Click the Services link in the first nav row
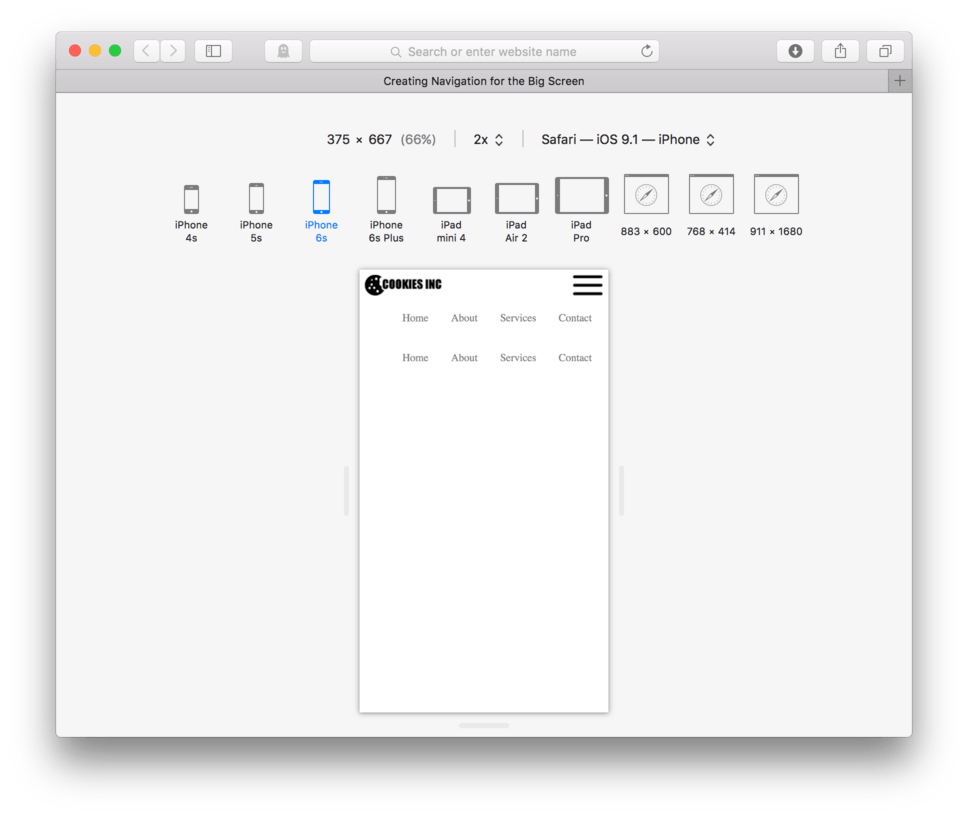Image resolution: width=968 pixels, height=817 pixels. (x=518, y=318)
